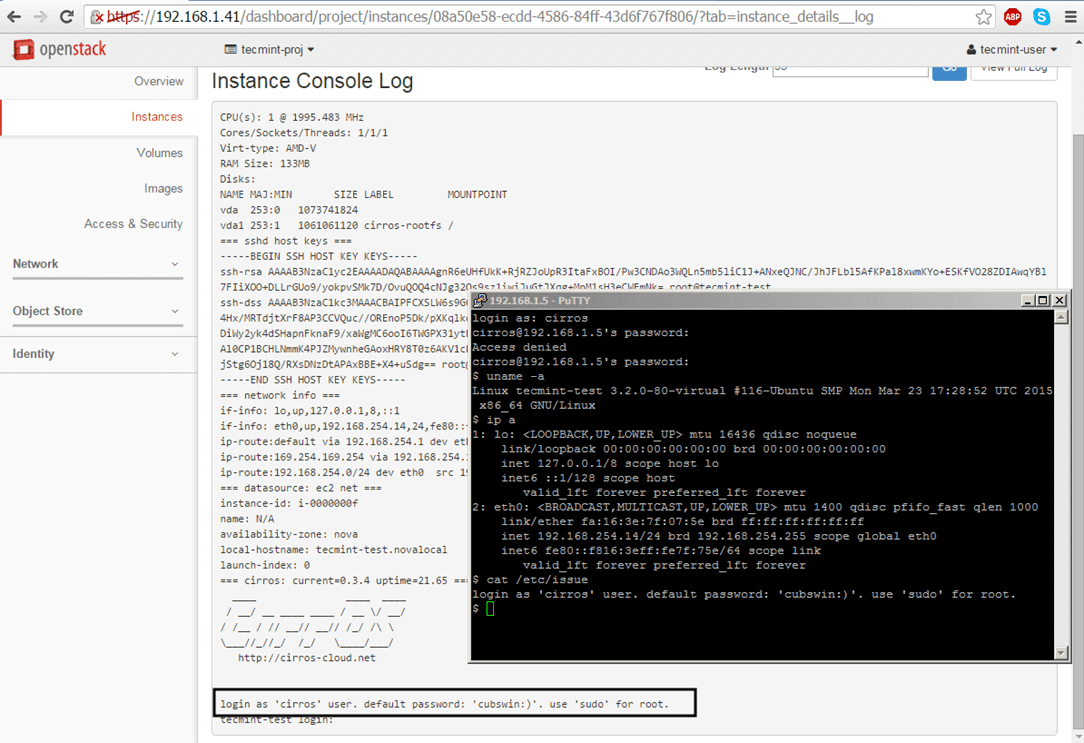The image size is (1084, 743).
Task: Click the PuTTY terminal cursor prompt
Action: (489, 608)
